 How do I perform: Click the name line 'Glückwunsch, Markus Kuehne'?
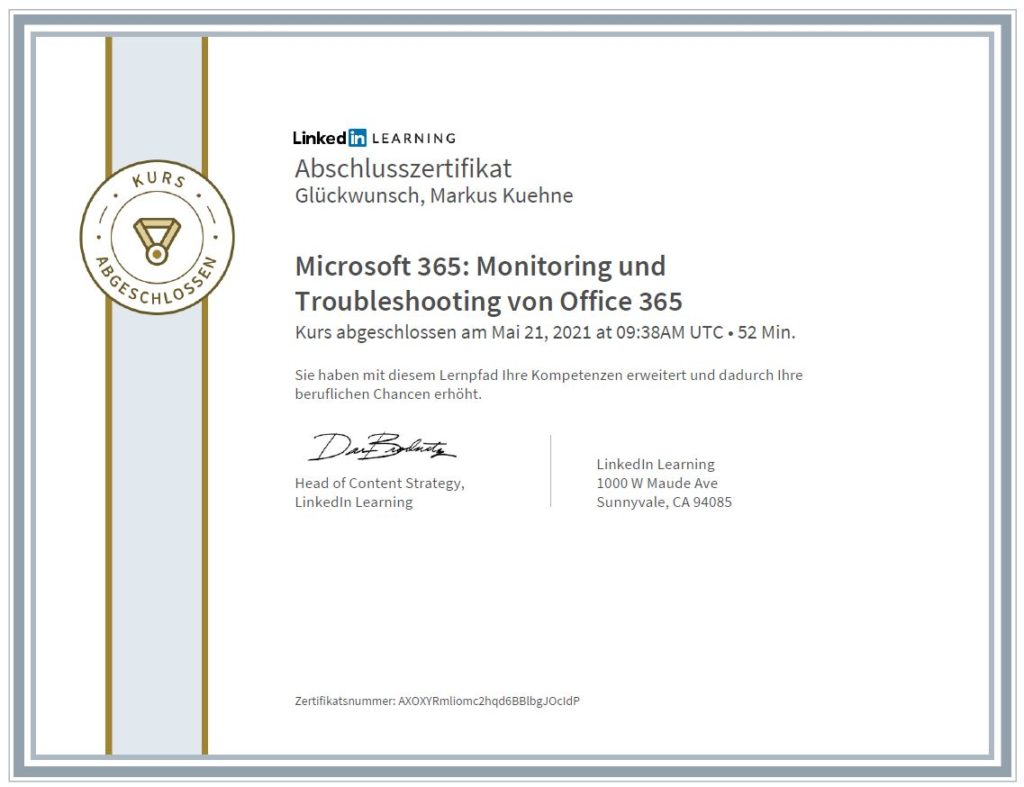434,195
